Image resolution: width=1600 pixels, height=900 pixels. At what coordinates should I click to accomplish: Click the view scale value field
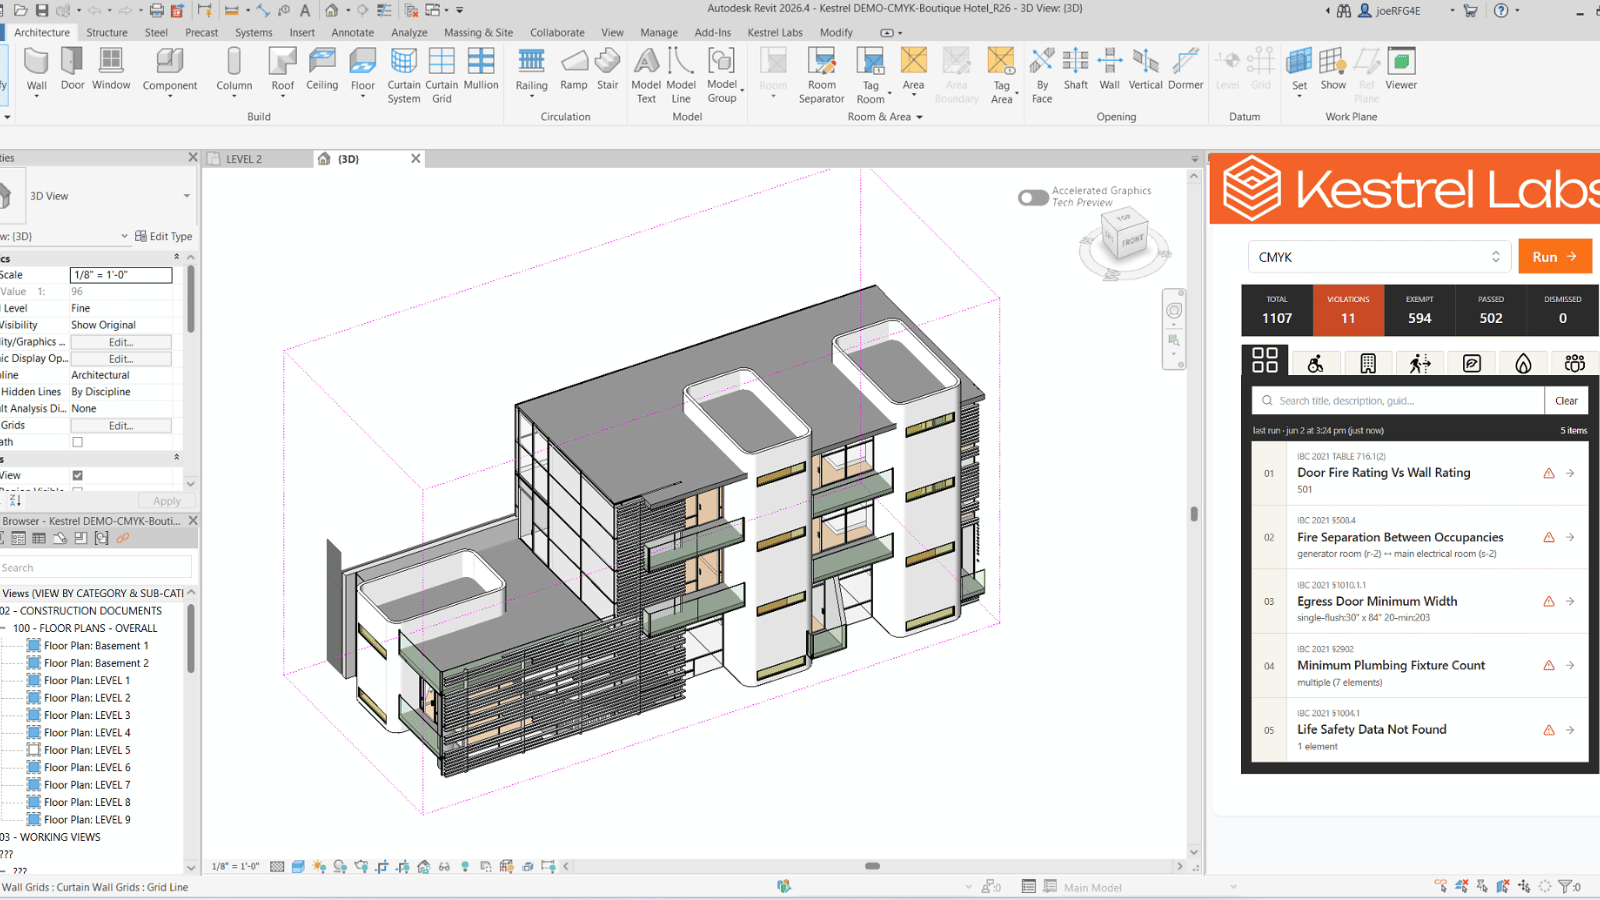[x=121, y=275]
